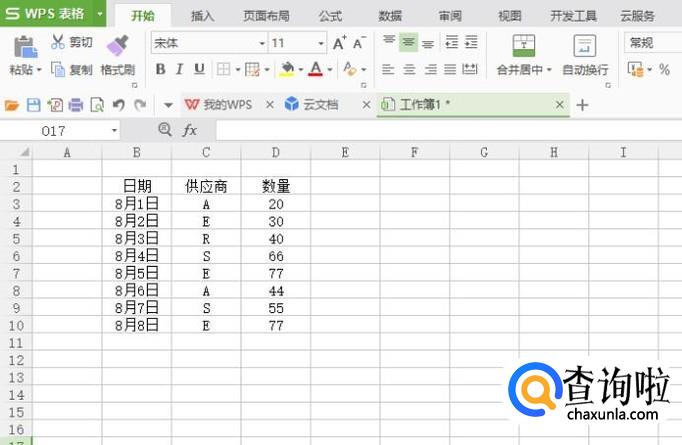The width and height of the screenshot is (682, 445).
Task: Select the cell containing 供应商 header
Action: 206,186
